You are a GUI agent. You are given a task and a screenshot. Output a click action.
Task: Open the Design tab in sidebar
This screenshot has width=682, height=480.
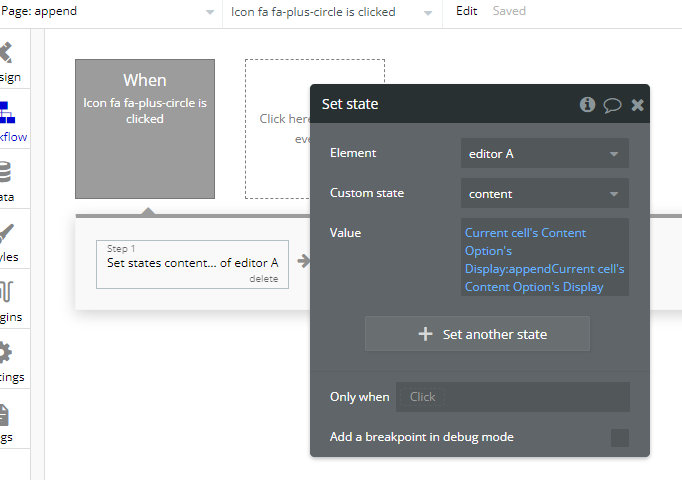(8, 60)
